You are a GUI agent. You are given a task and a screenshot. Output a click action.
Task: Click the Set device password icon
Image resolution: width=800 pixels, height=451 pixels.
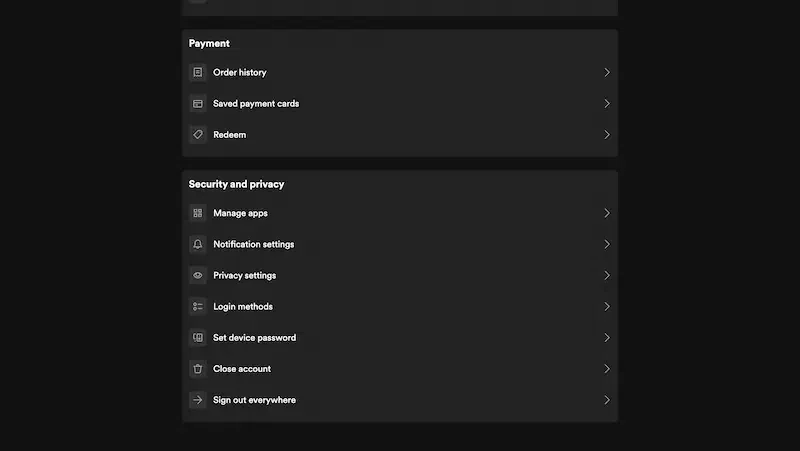coord(198,338)
